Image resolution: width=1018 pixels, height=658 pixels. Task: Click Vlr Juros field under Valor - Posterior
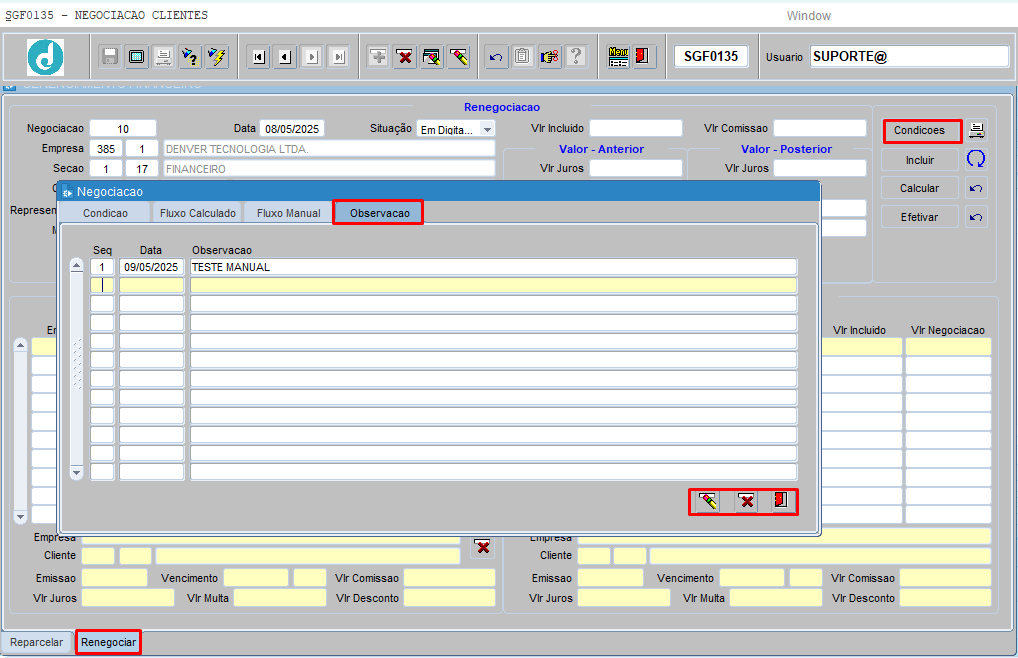click(819, 168)
